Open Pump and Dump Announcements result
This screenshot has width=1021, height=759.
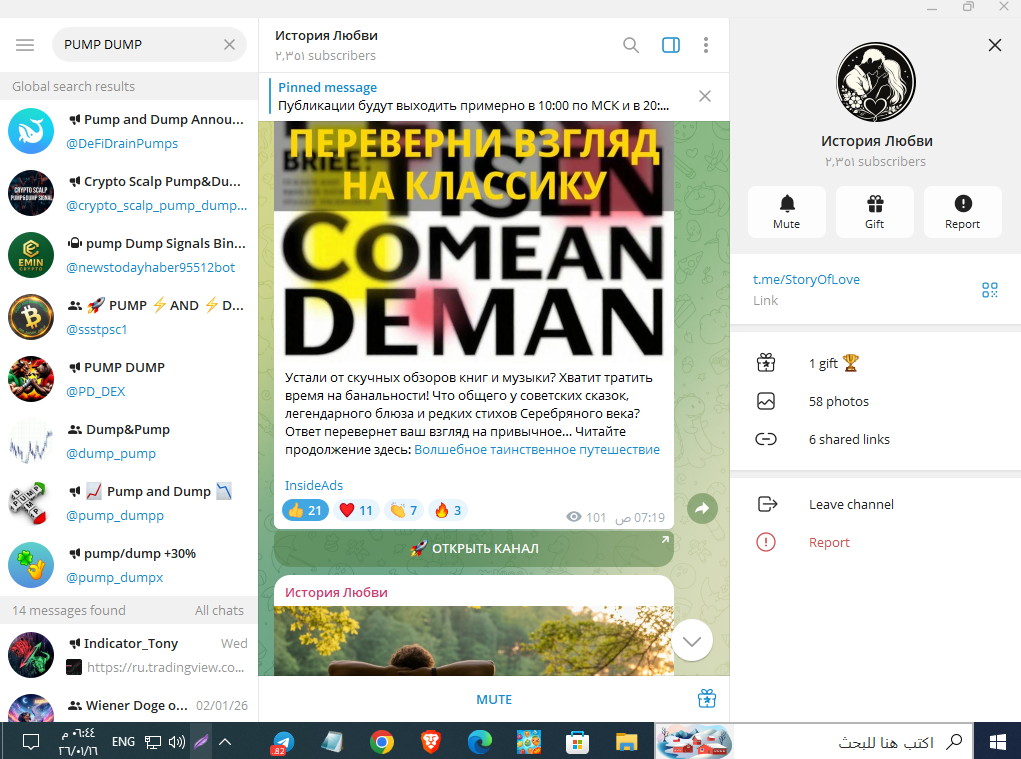(129, 131)
